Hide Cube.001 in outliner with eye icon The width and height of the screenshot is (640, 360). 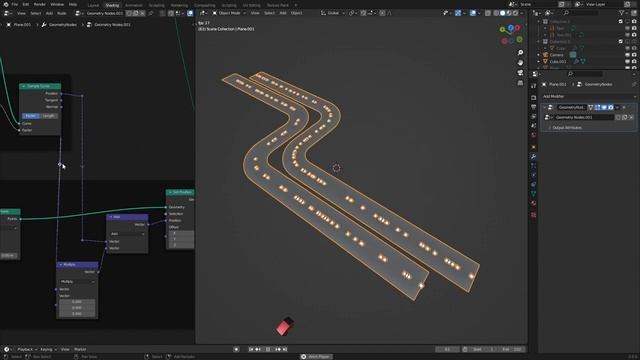click(x=627, y=62)
